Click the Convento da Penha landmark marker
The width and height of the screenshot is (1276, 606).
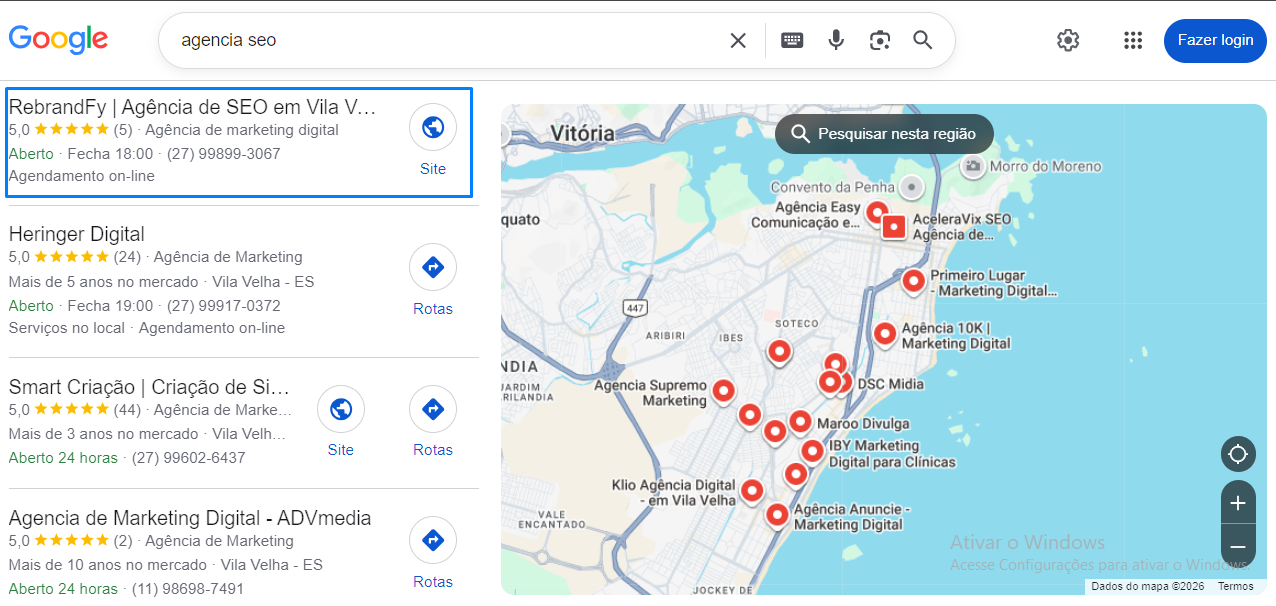[x=911, y=187]
